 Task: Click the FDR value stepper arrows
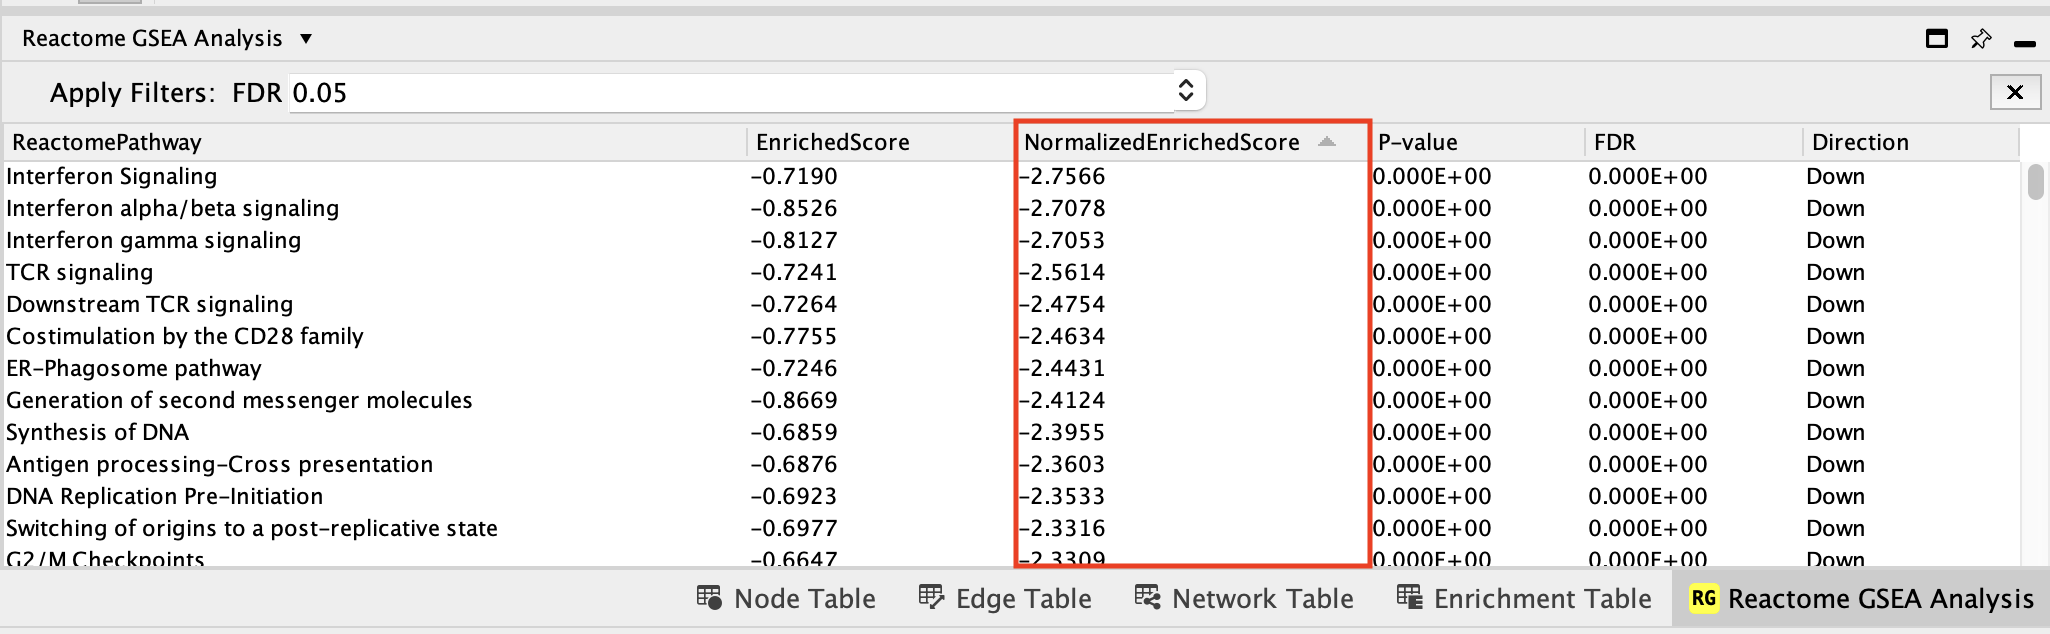tap(1186, 91)
